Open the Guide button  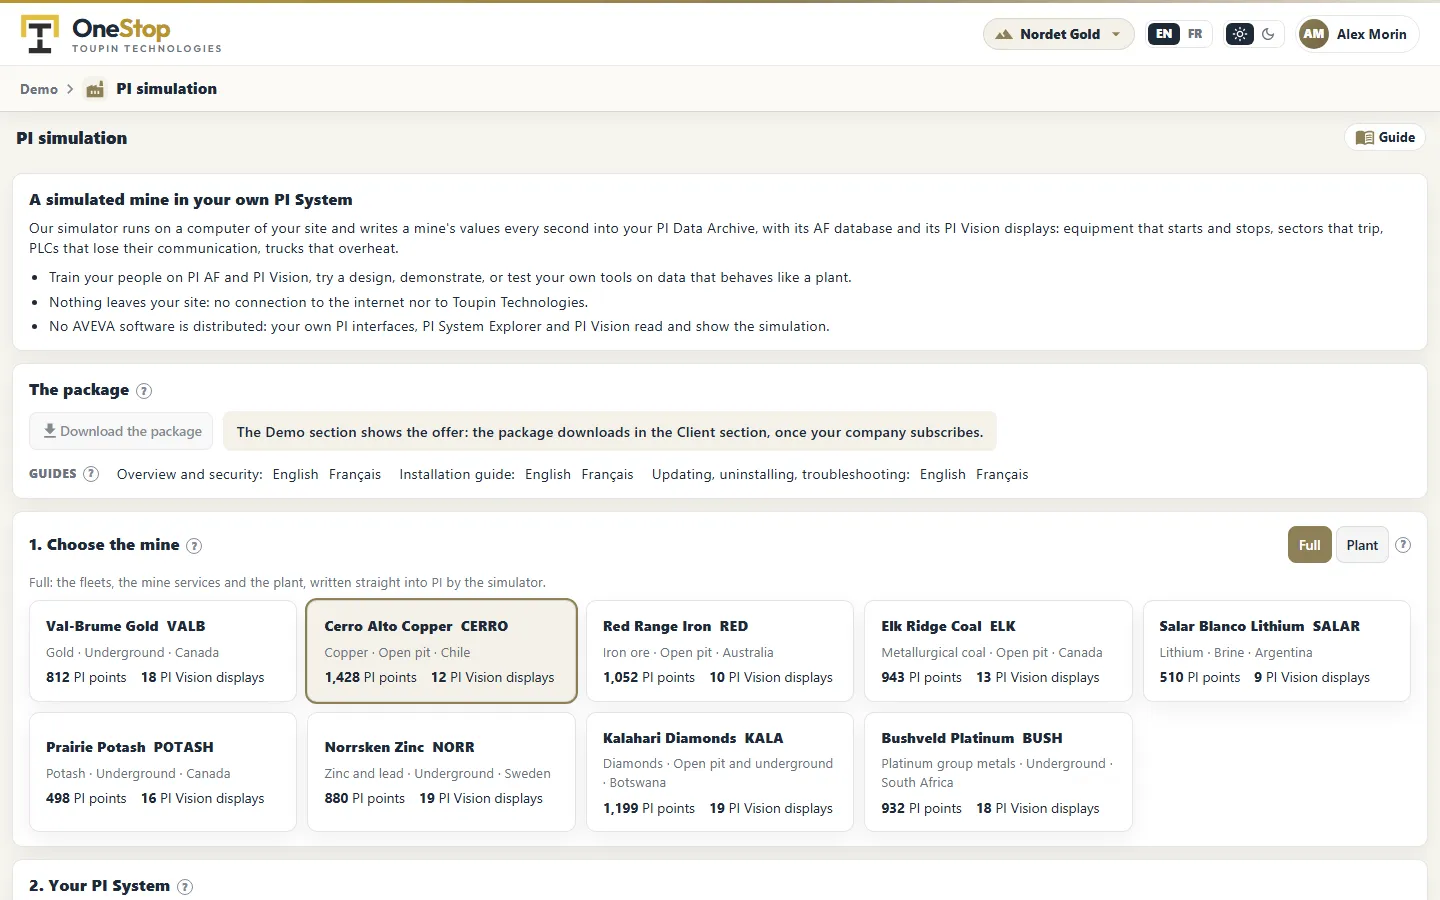[1385, 137]
